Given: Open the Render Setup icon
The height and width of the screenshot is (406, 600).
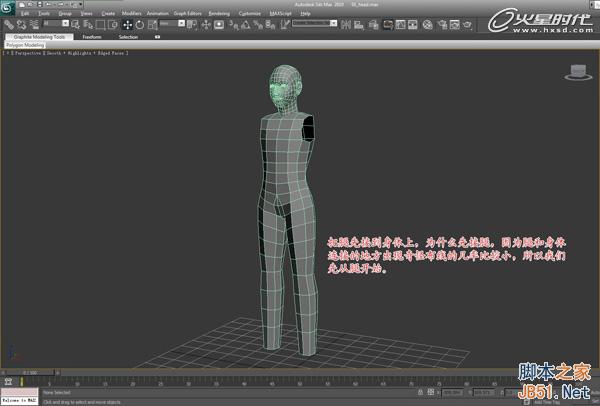Looking at the screenshot, I should 442,25.
